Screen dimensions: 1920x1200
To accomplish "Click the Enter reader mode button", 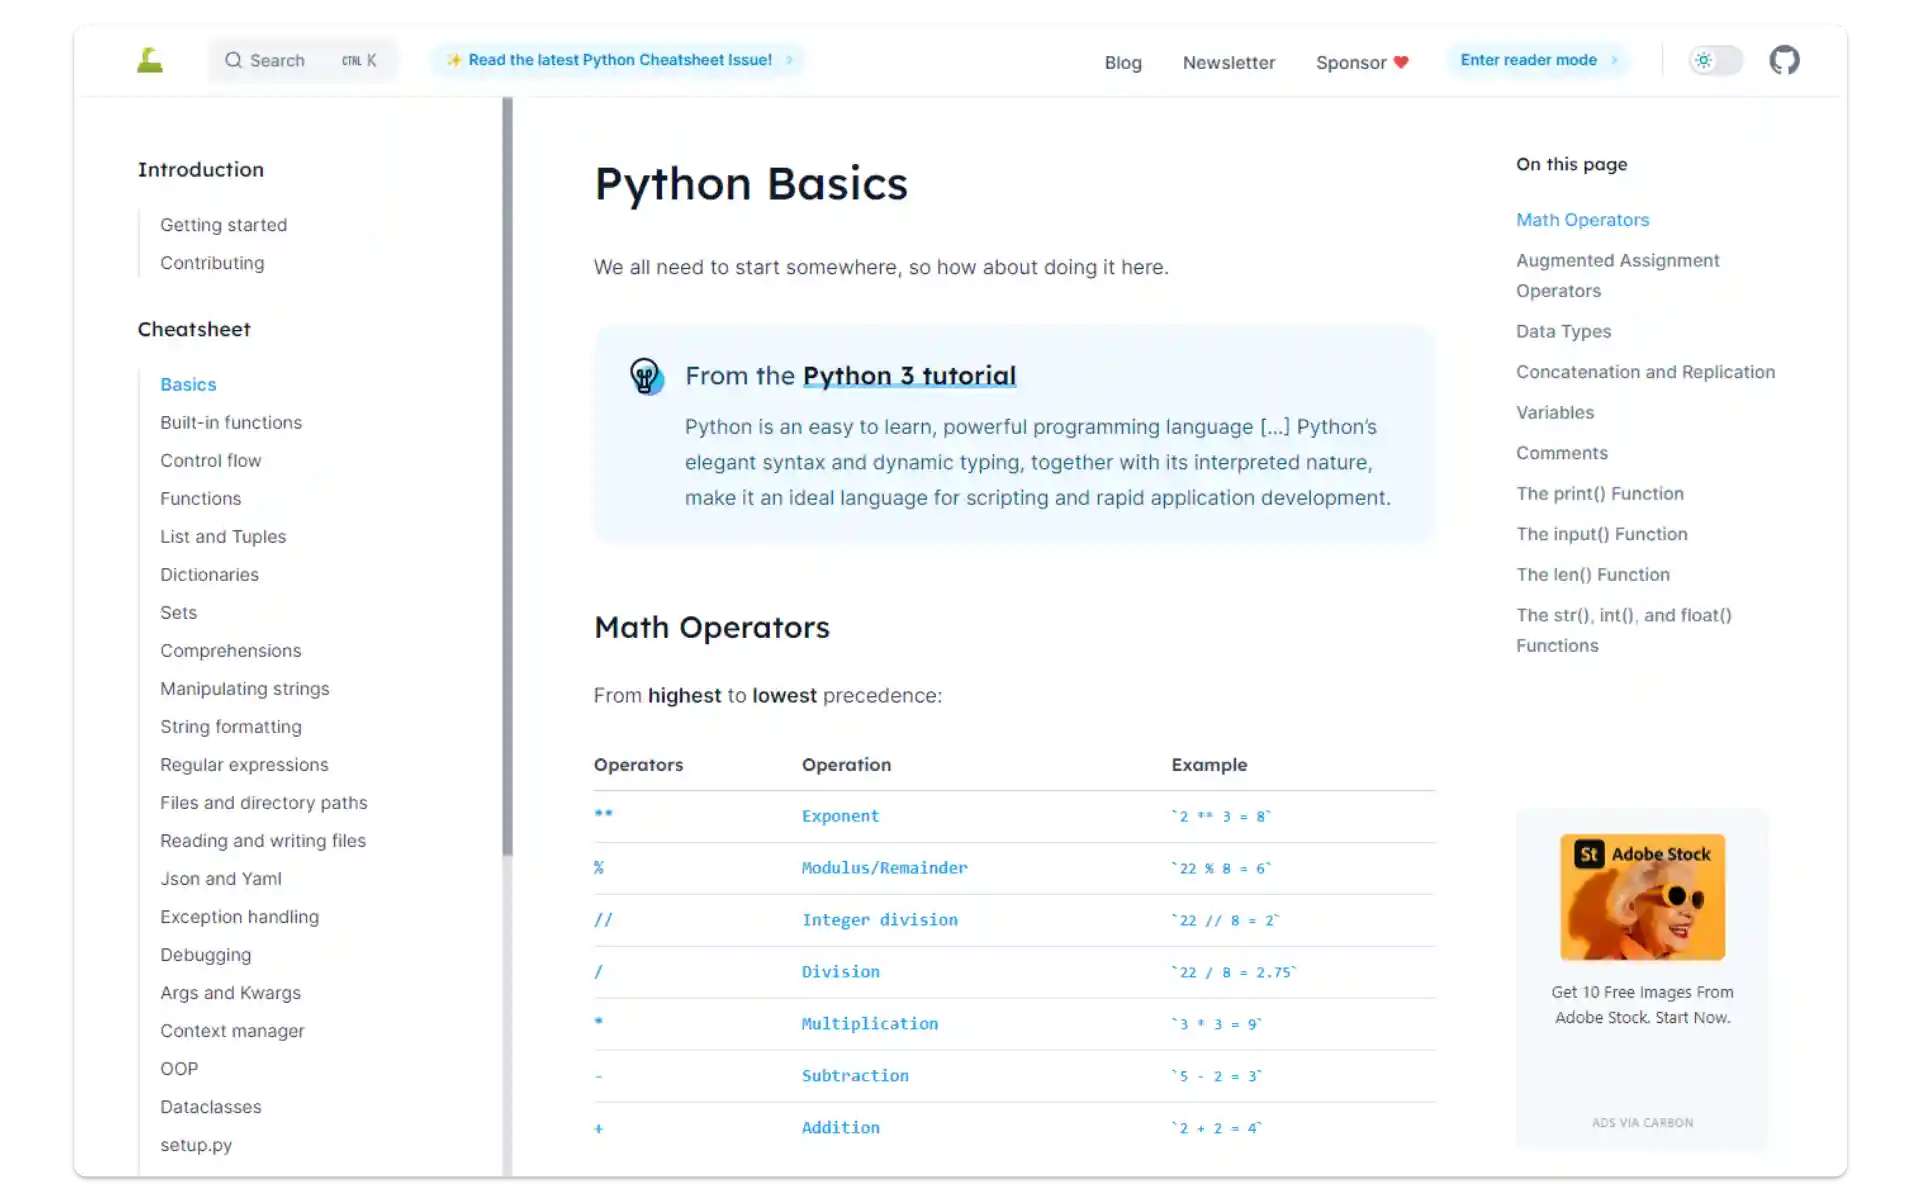I will pyautogui.click(x=1528, y=60).
